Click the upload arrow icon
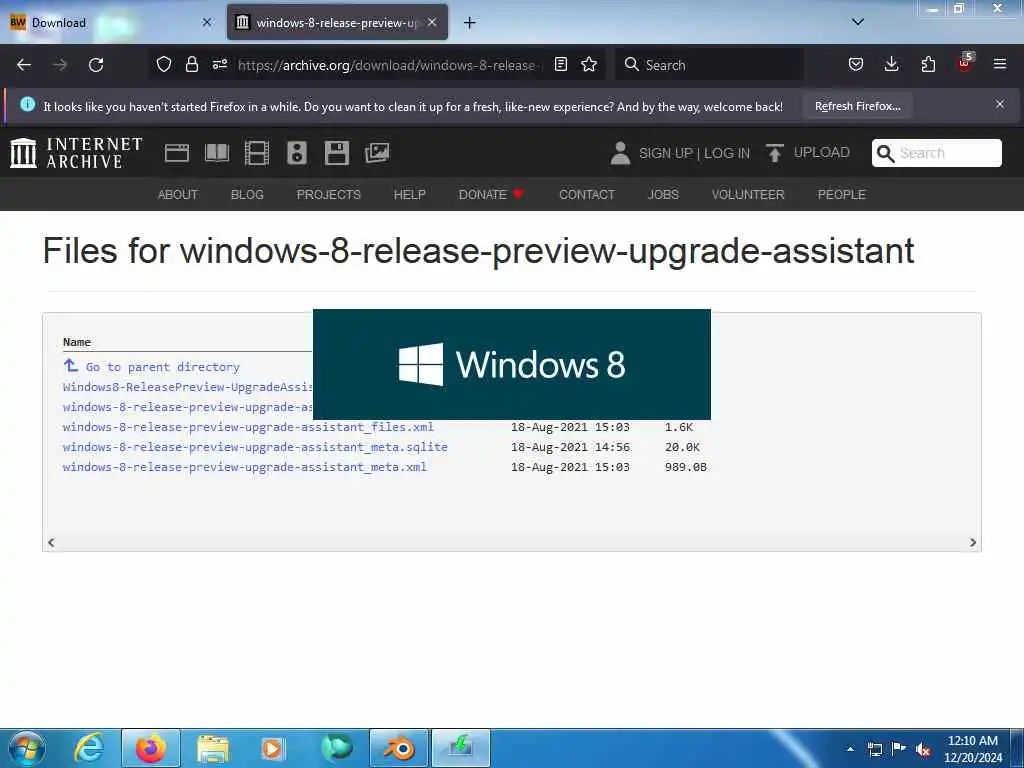The width and height of the screenshot is (1024, 768). (x=775, y=153)
